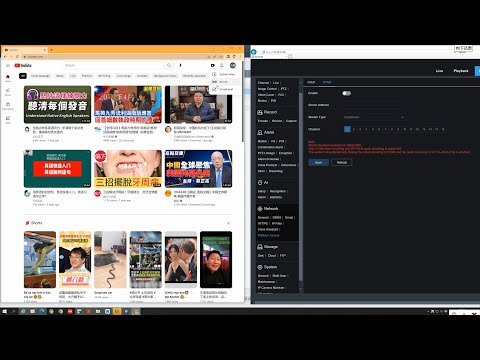Click the taskbar search icon
The width and height of the screenshot is (480, 360).
click(x=14, y=311)
